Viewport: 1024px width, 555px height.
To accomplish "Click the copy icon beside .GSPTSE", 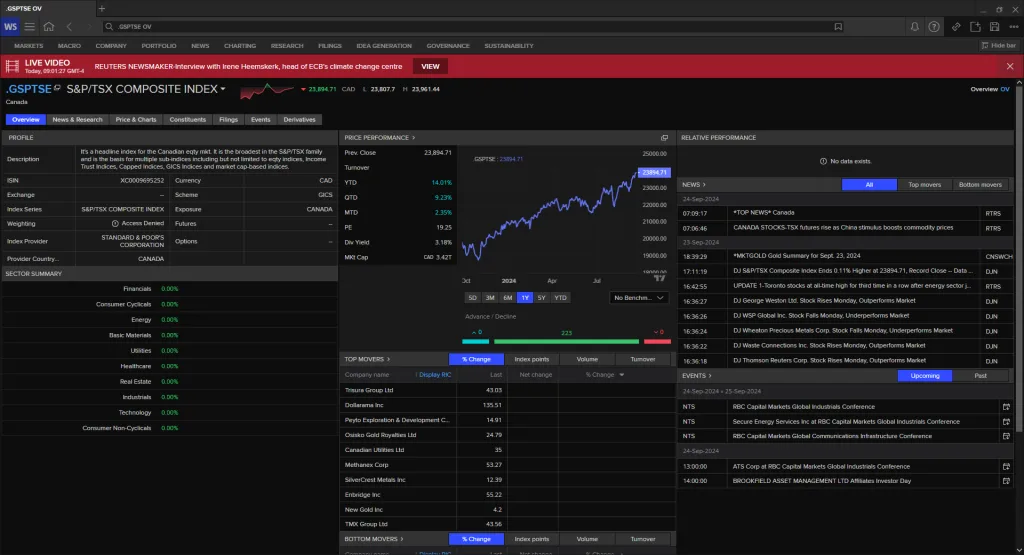I will pyautogui.click(x=57, y=88).
